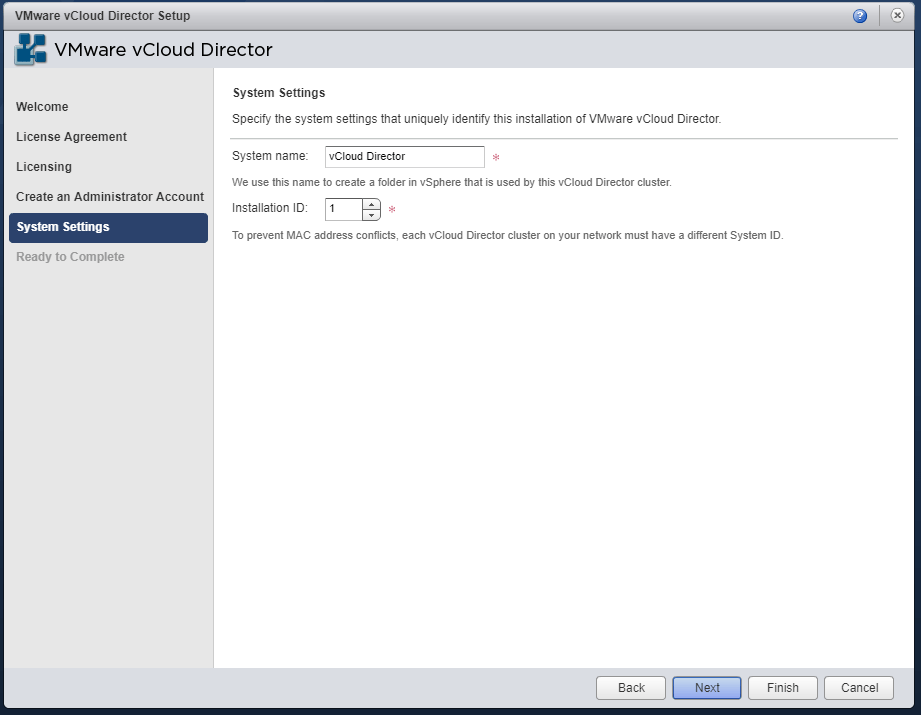Click inside the Installation ID number field
921x715 pixels.
point(343,209)
